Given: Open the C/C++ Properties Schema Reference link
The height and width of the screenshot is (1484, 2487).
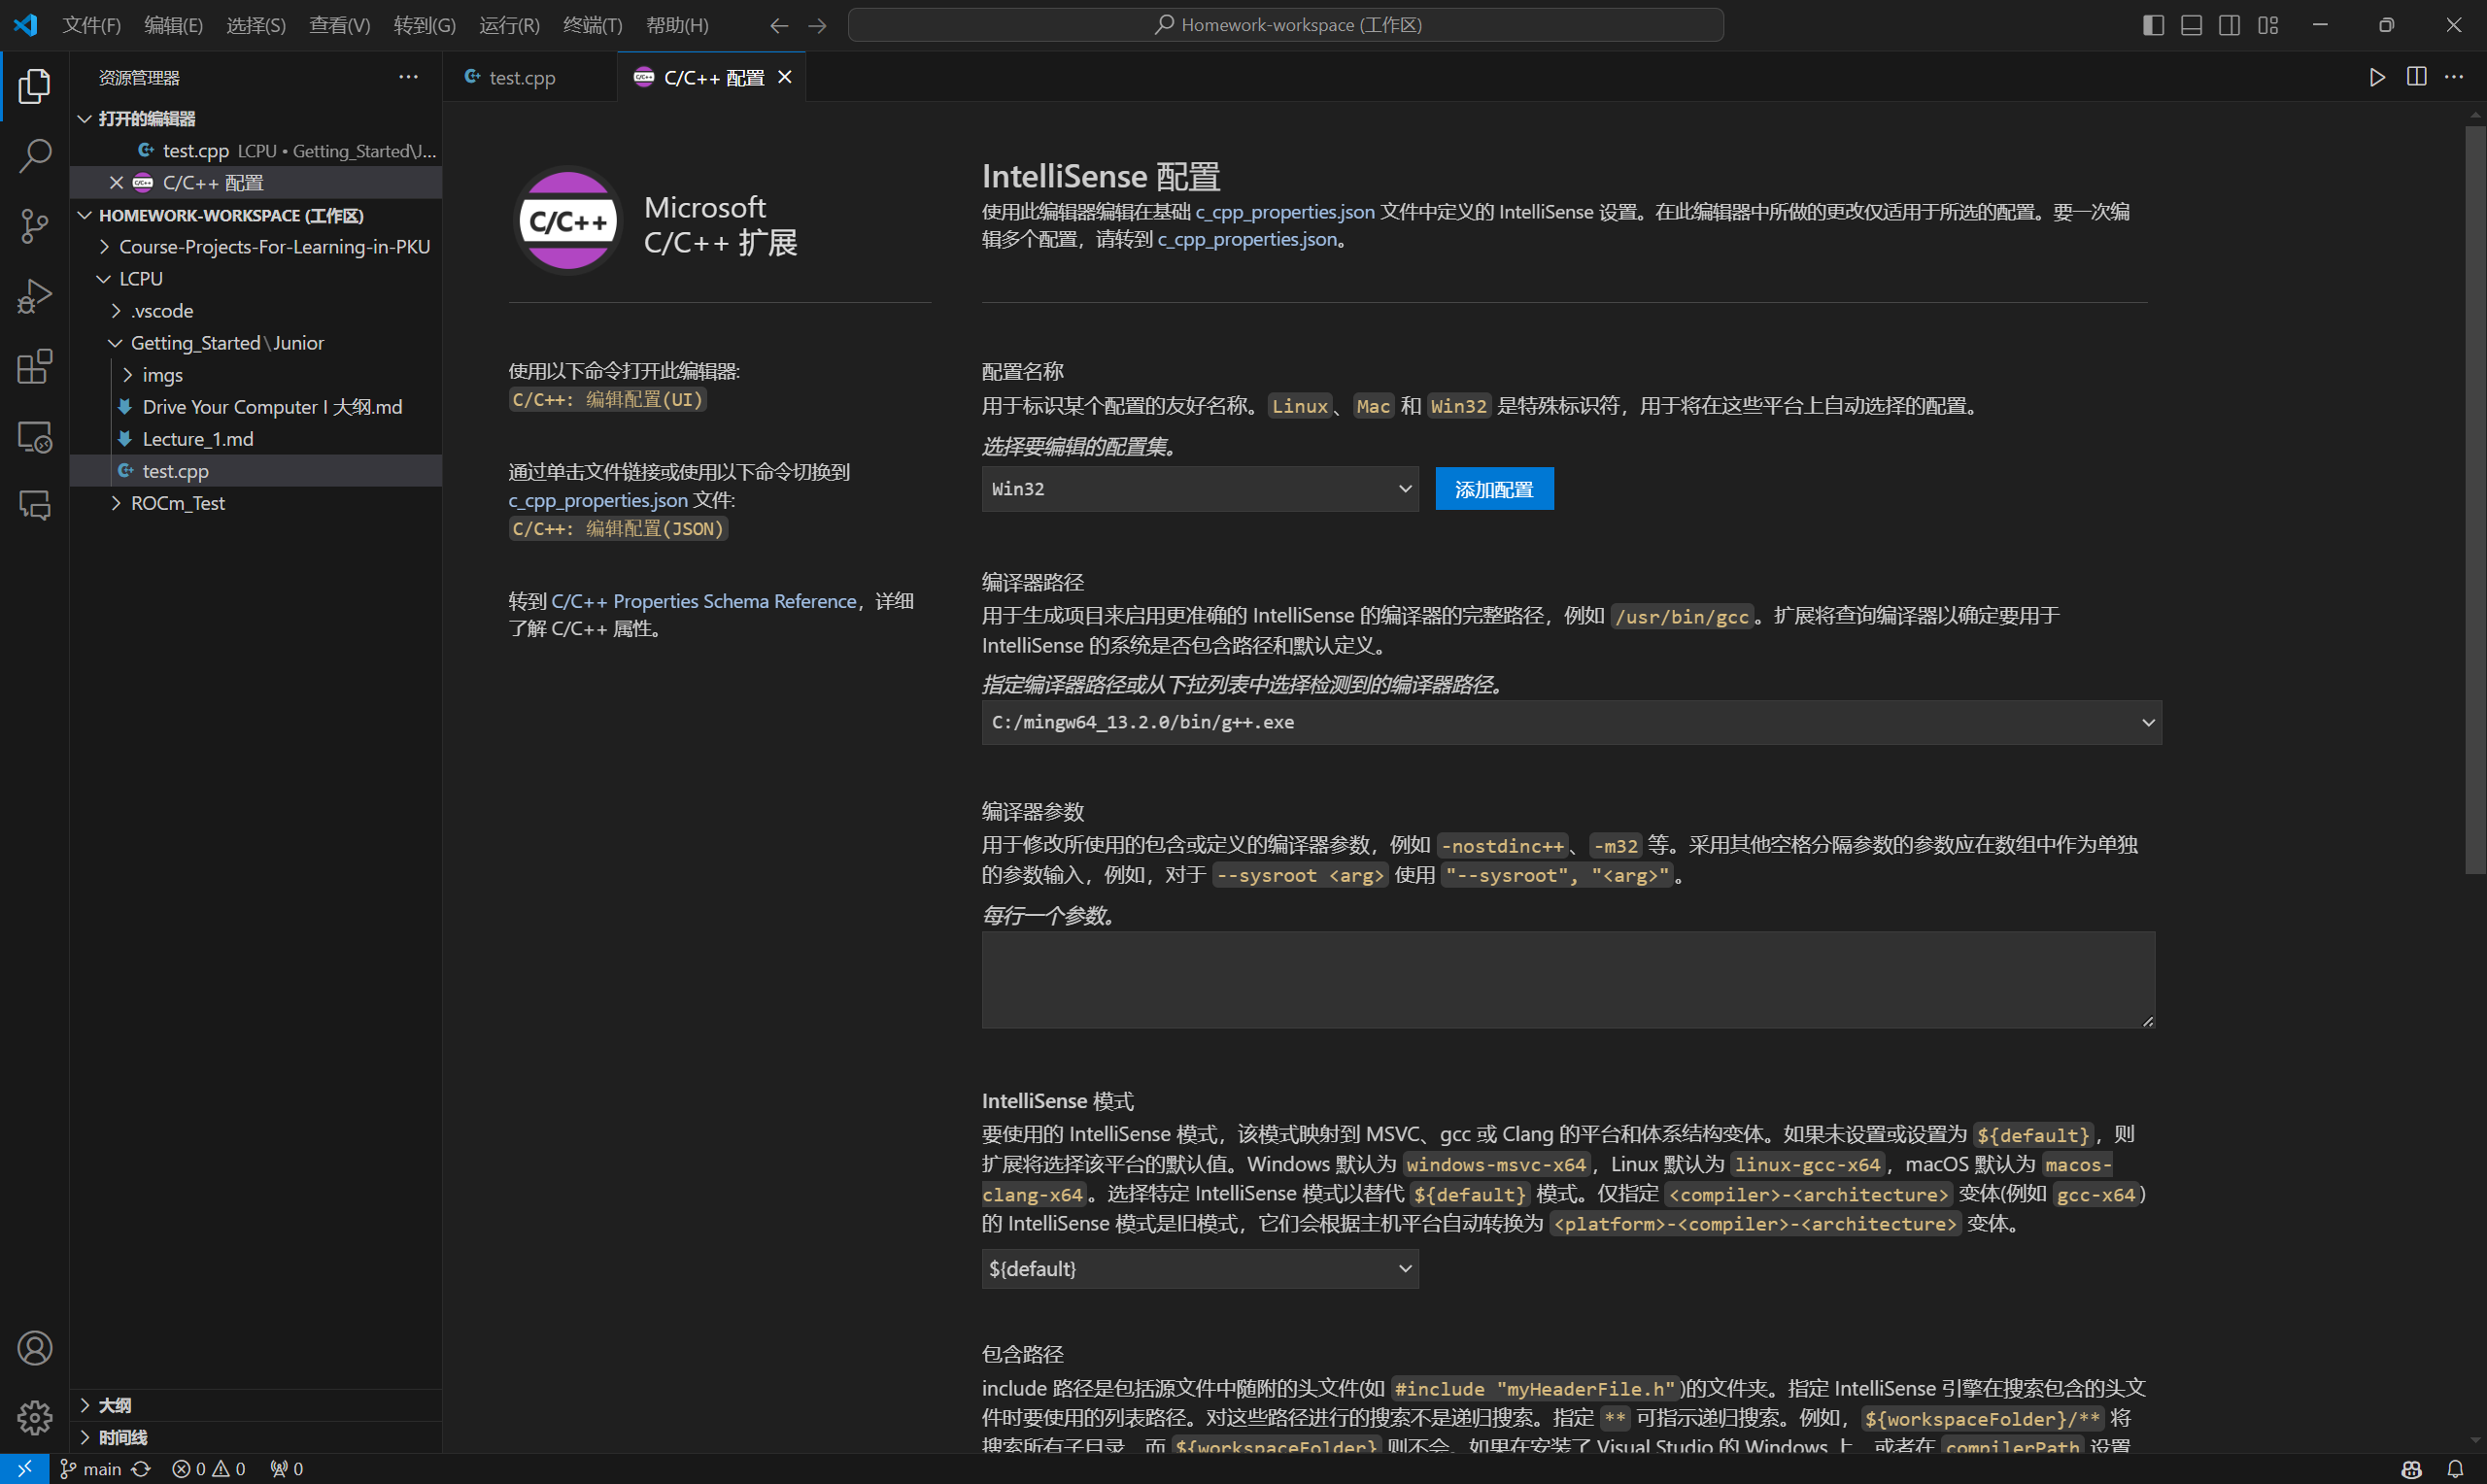Looking at the screenshot, I should (704, 601).
